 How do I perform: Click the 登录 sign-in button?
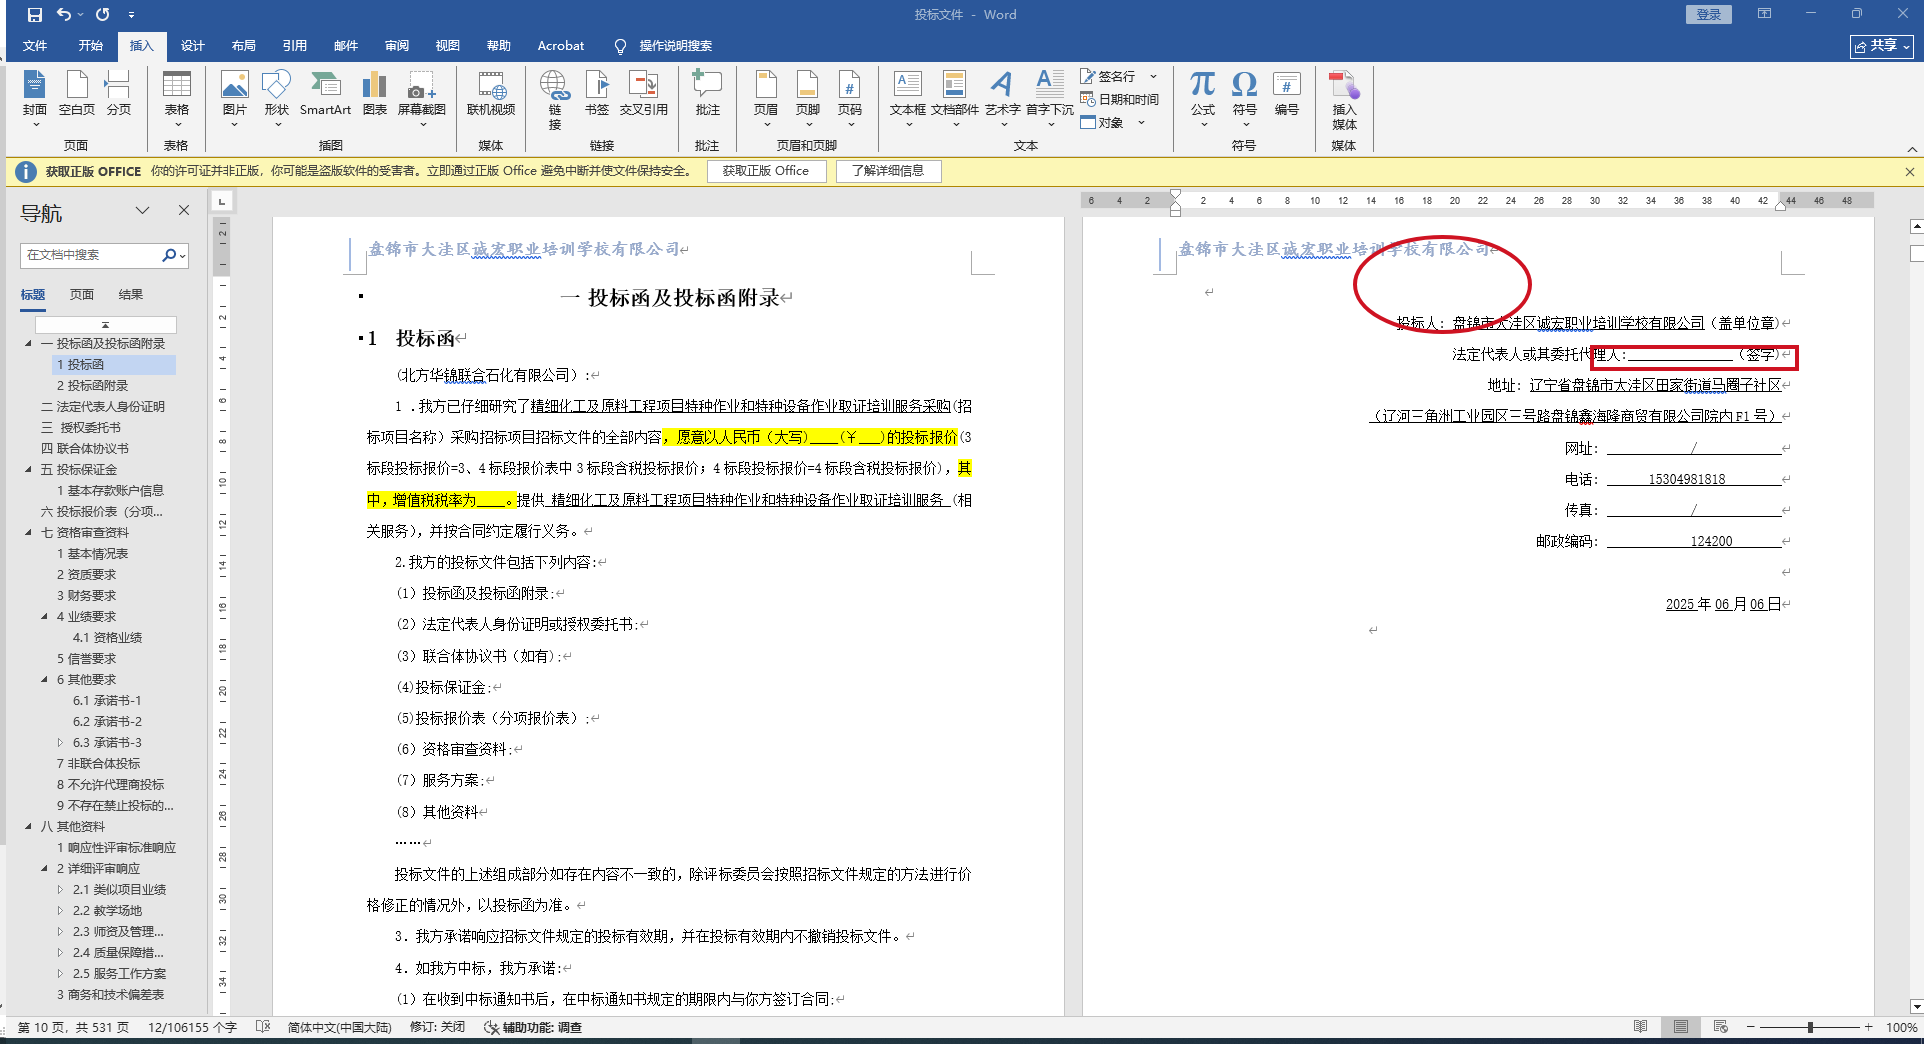coord(1708,14)
